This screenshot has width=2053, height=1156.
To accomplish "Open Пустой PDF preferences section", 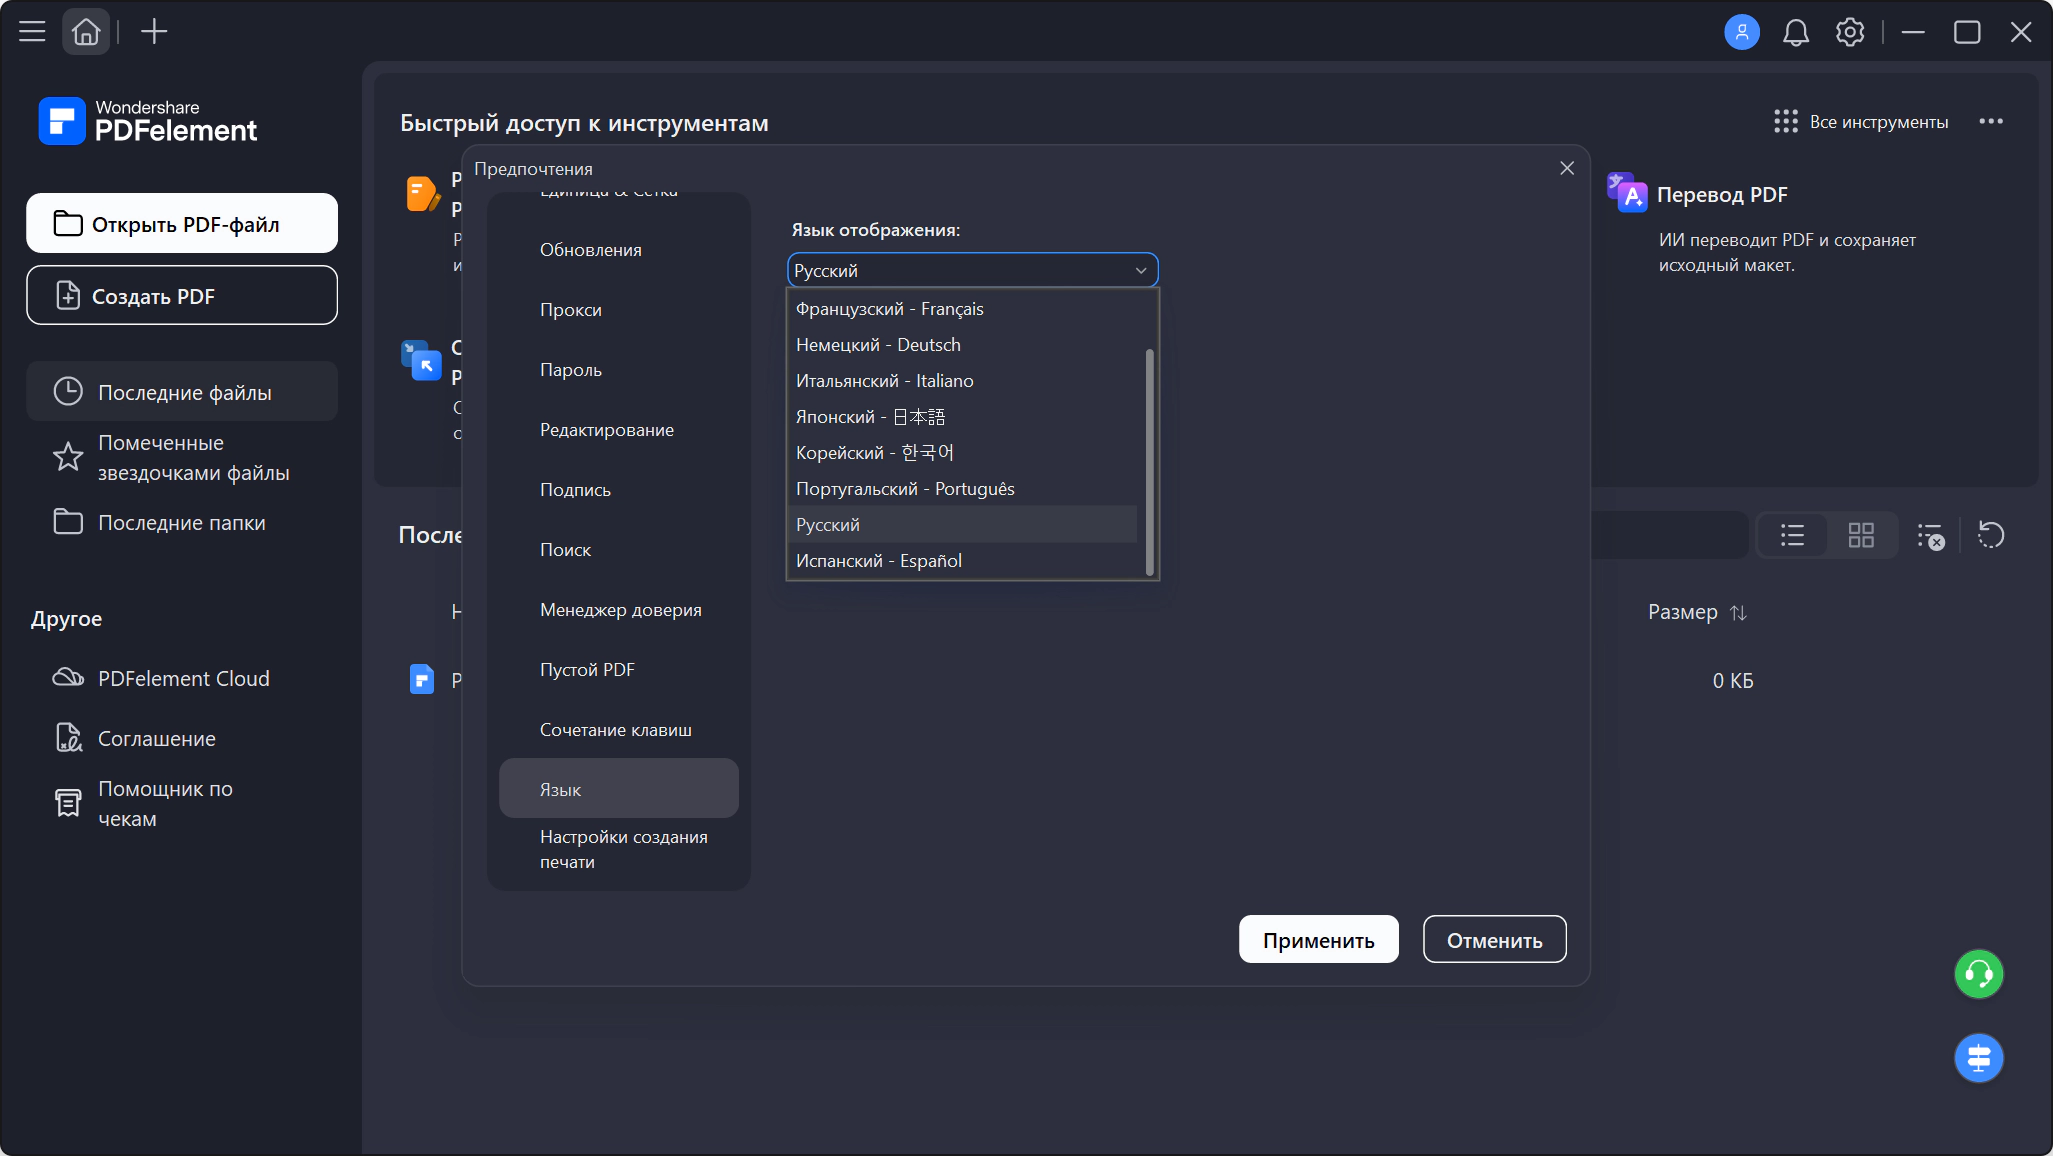I will 618,670.
